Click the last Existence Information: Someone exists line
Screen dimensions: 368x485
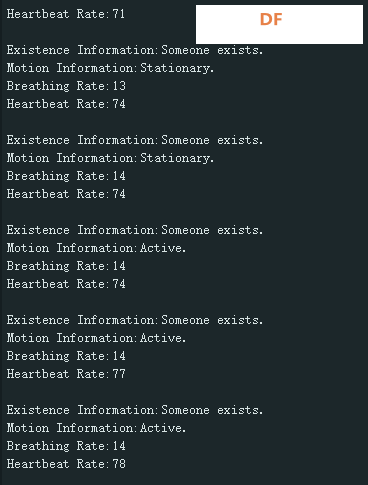click(x=135, y=410)
